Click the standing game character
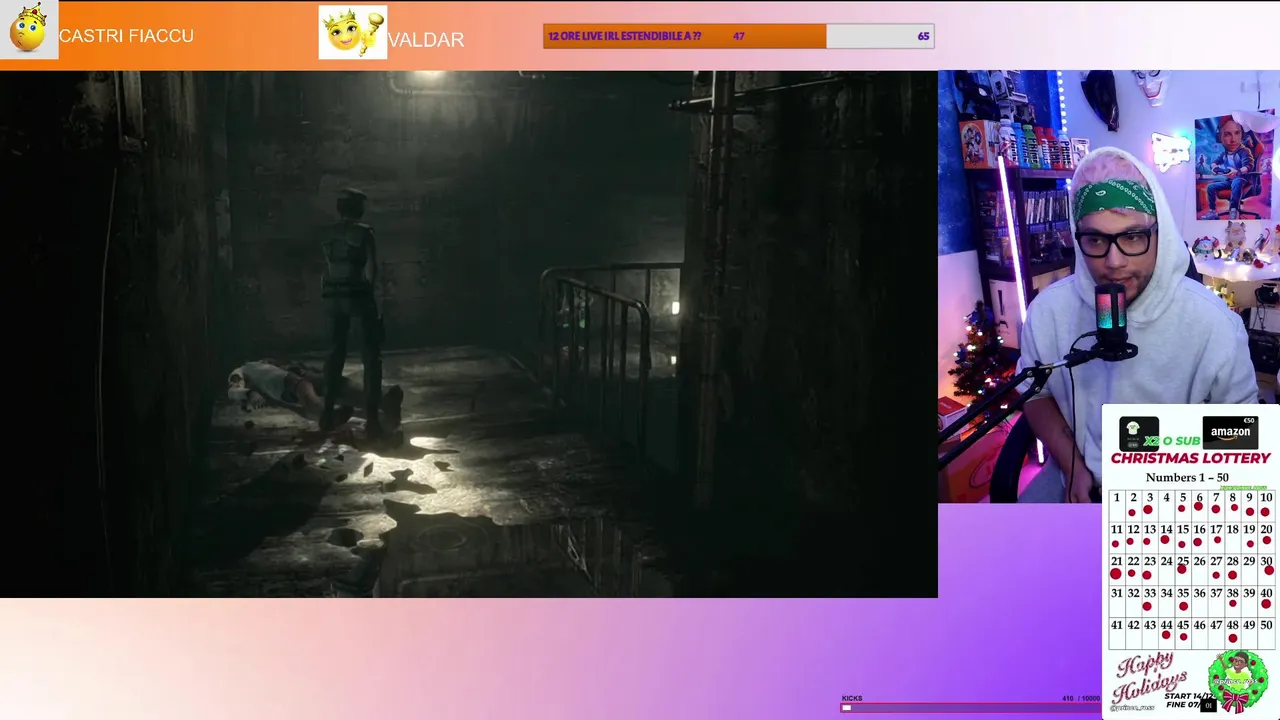 click(x=352, y=307)
